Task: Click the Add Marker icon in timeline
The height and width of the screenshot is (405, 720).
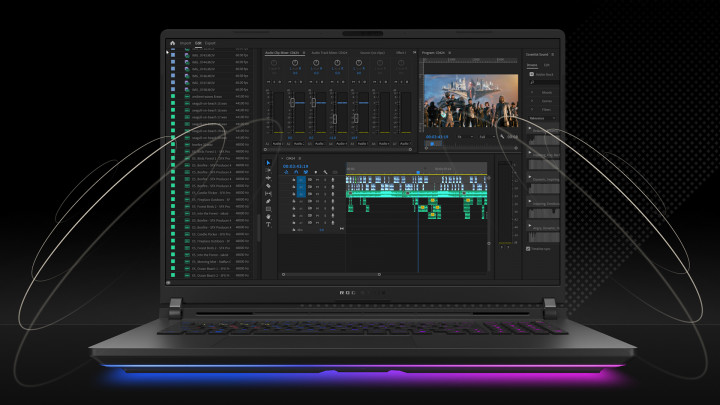Action: coord(315,172)
